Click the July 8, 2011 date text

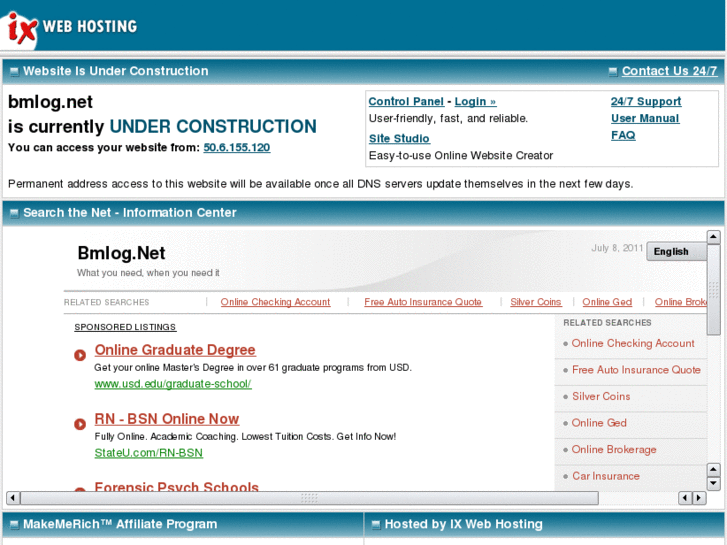click(617, 248)
